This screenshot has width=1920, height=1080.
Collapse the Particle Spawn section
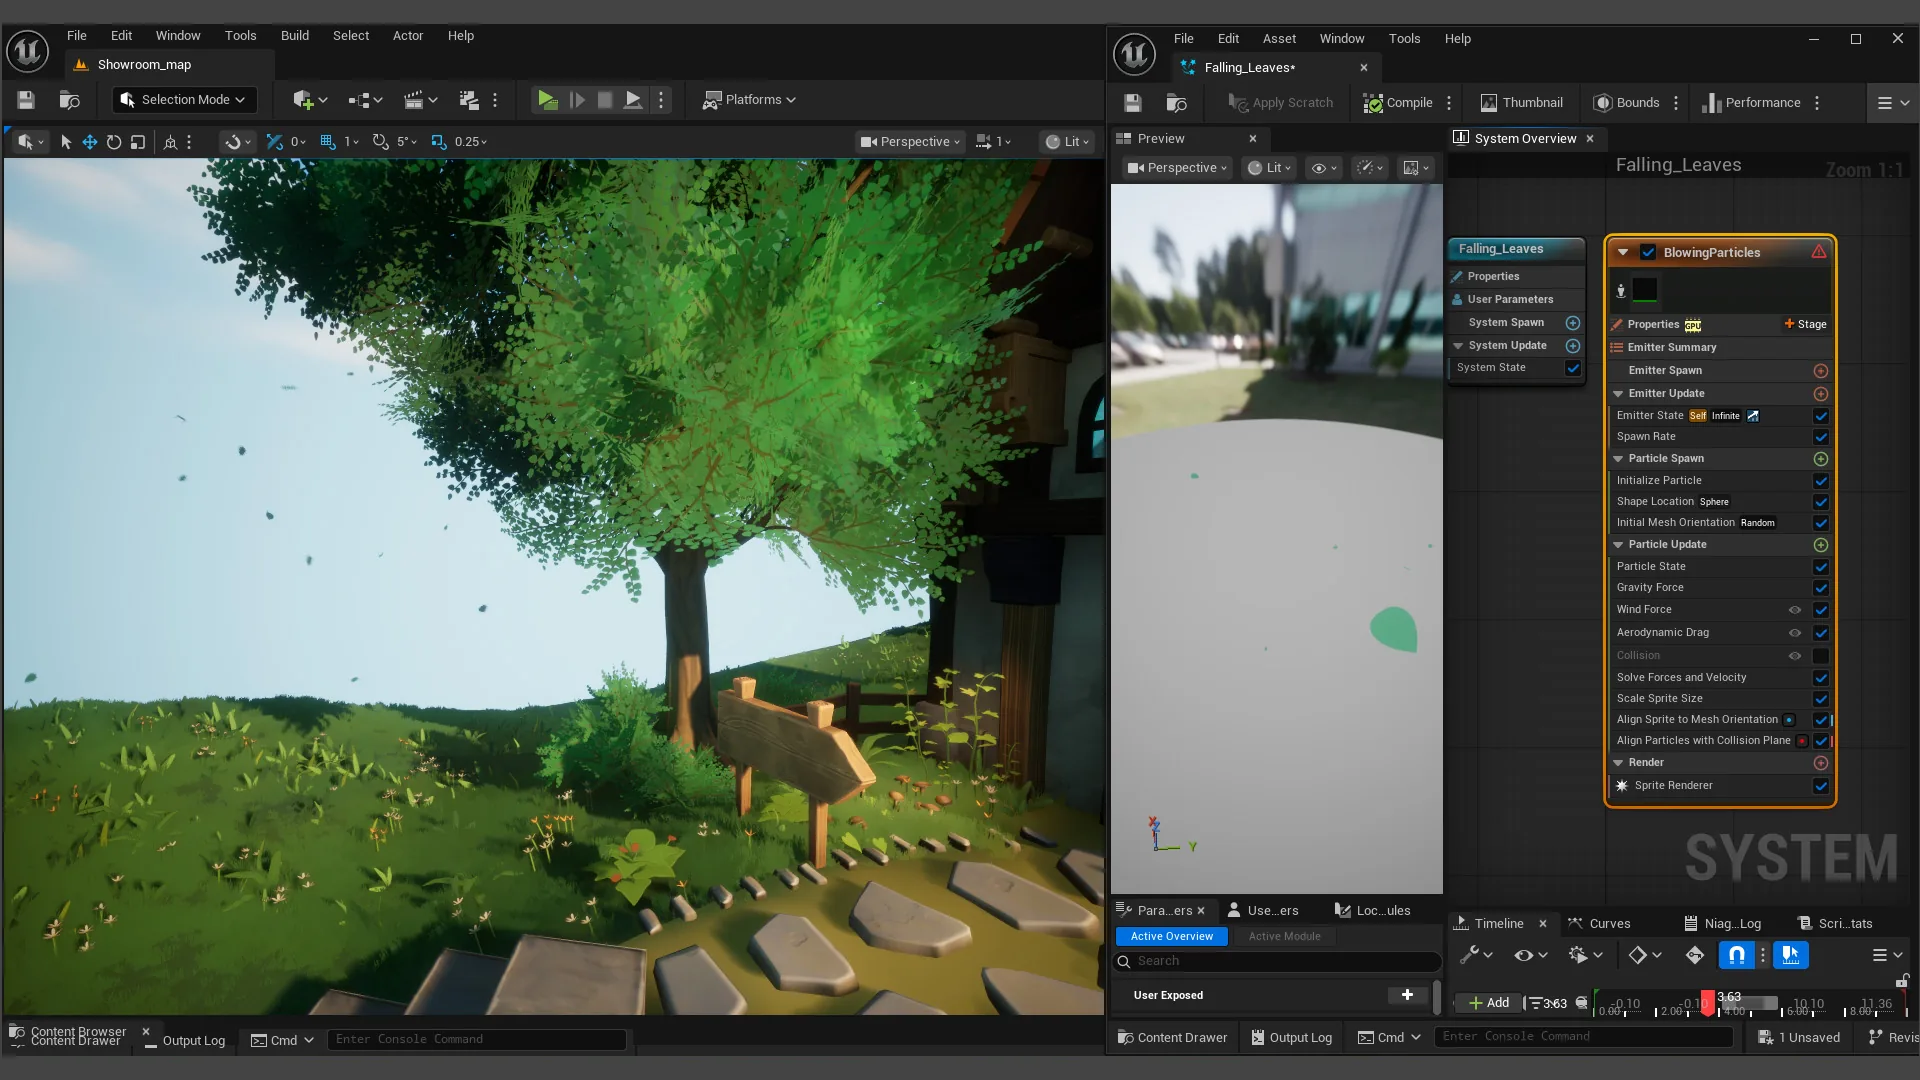pos(1618,459)
